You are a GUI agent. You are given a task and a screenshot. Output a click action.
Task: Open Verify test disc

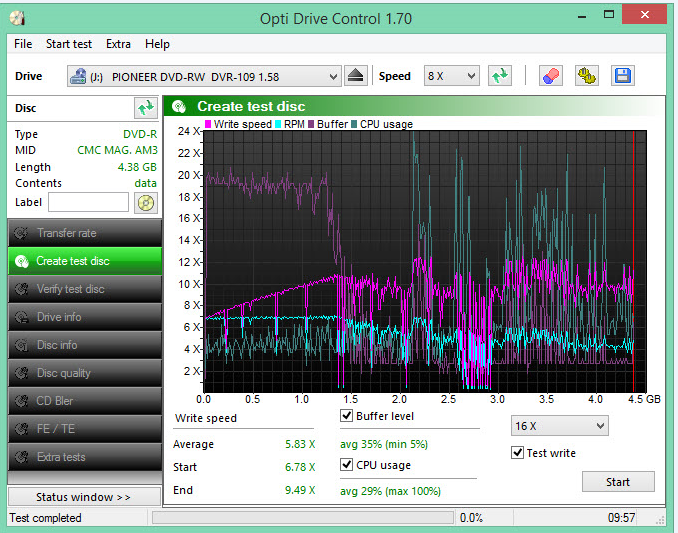tap(85, 289)
